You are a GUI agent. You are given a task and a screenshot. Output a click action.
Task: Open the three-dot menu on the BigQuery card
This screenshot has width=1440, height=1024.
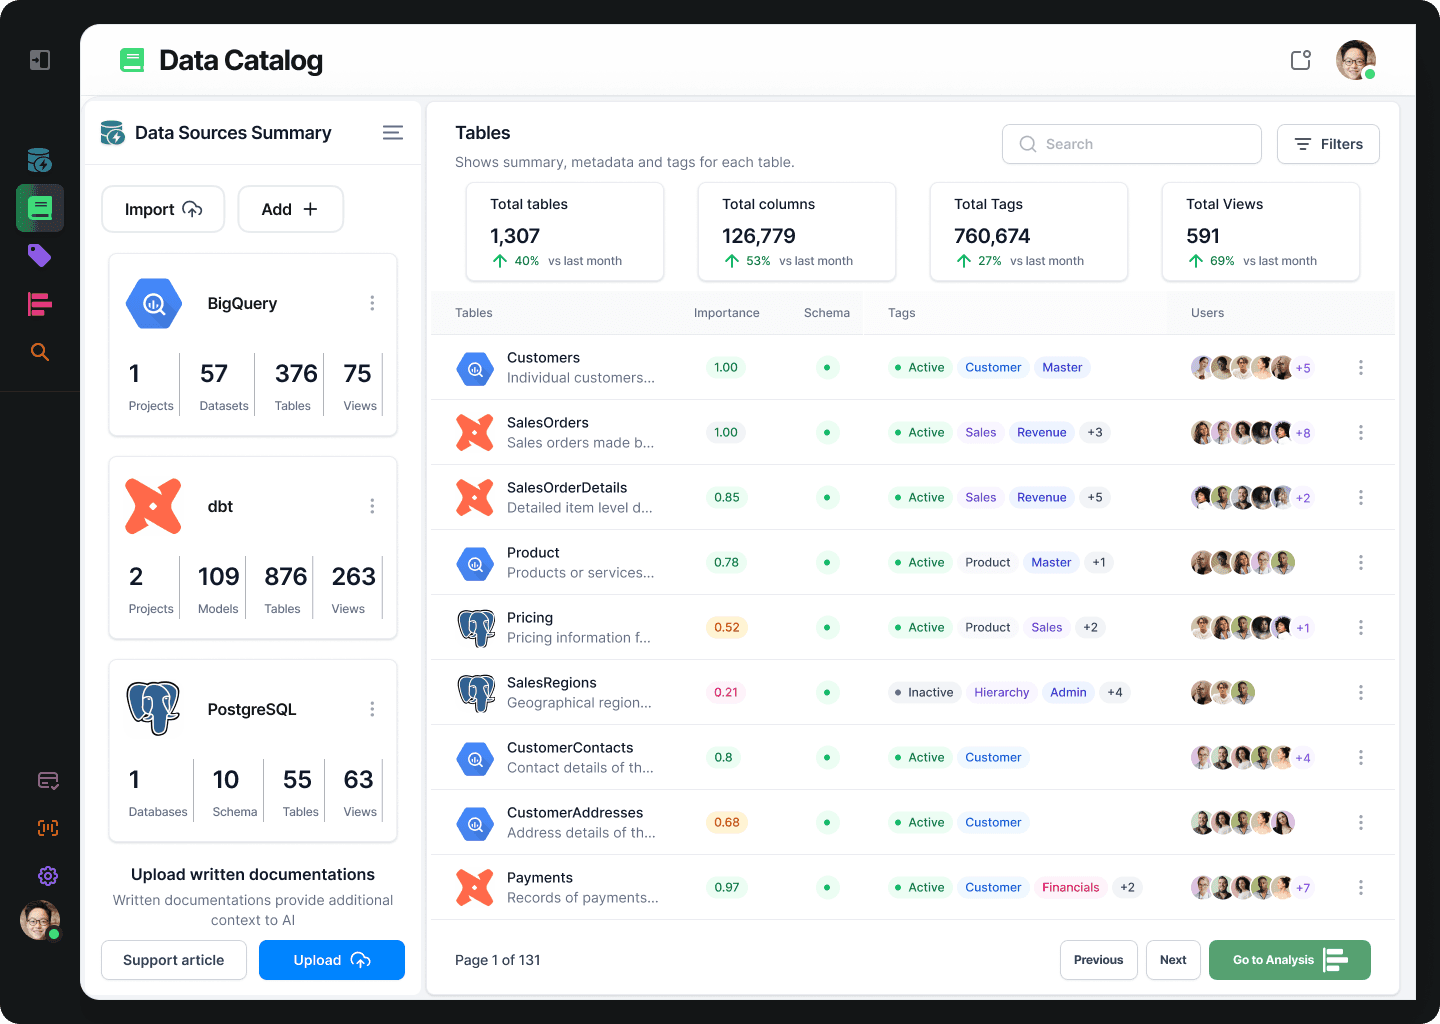[x=372, y=303]
